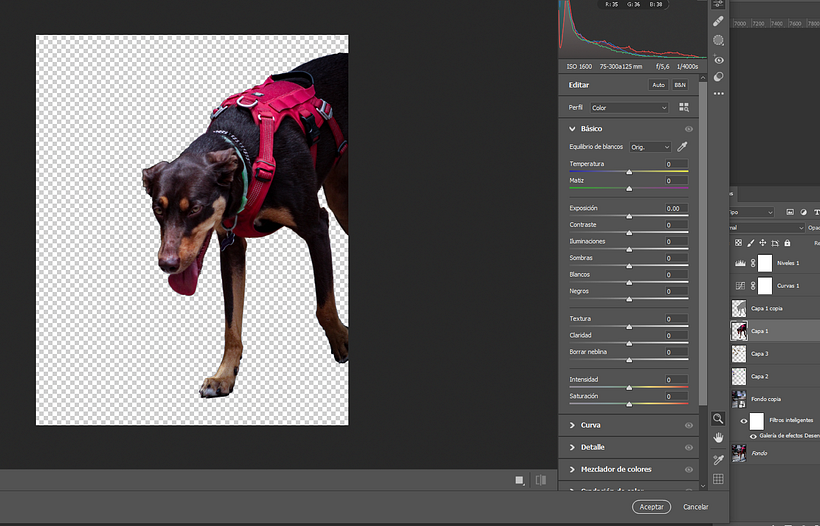
Task: Collapse the Básico section chevron
Action: click(572, 129)
